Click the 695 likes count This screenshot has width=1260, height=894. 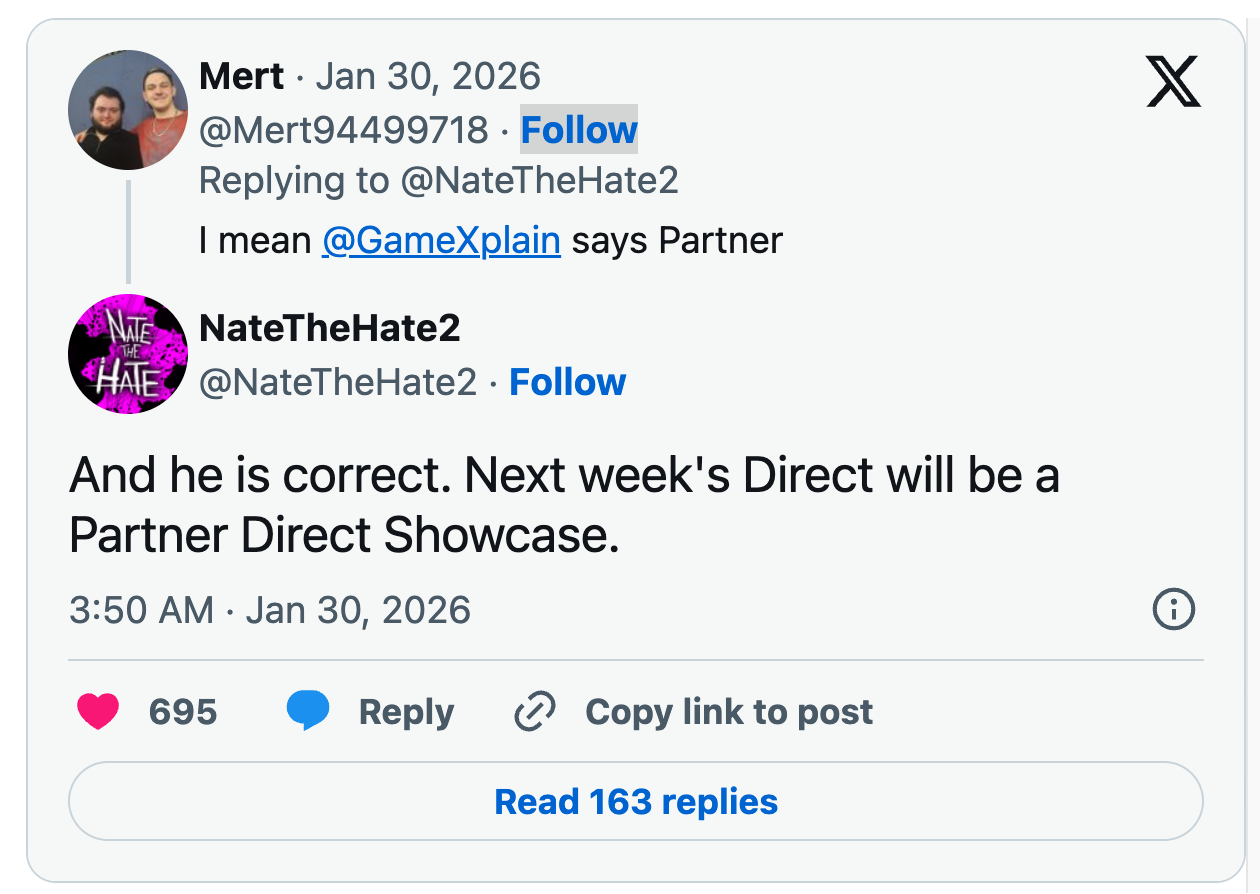click(183, 712)
